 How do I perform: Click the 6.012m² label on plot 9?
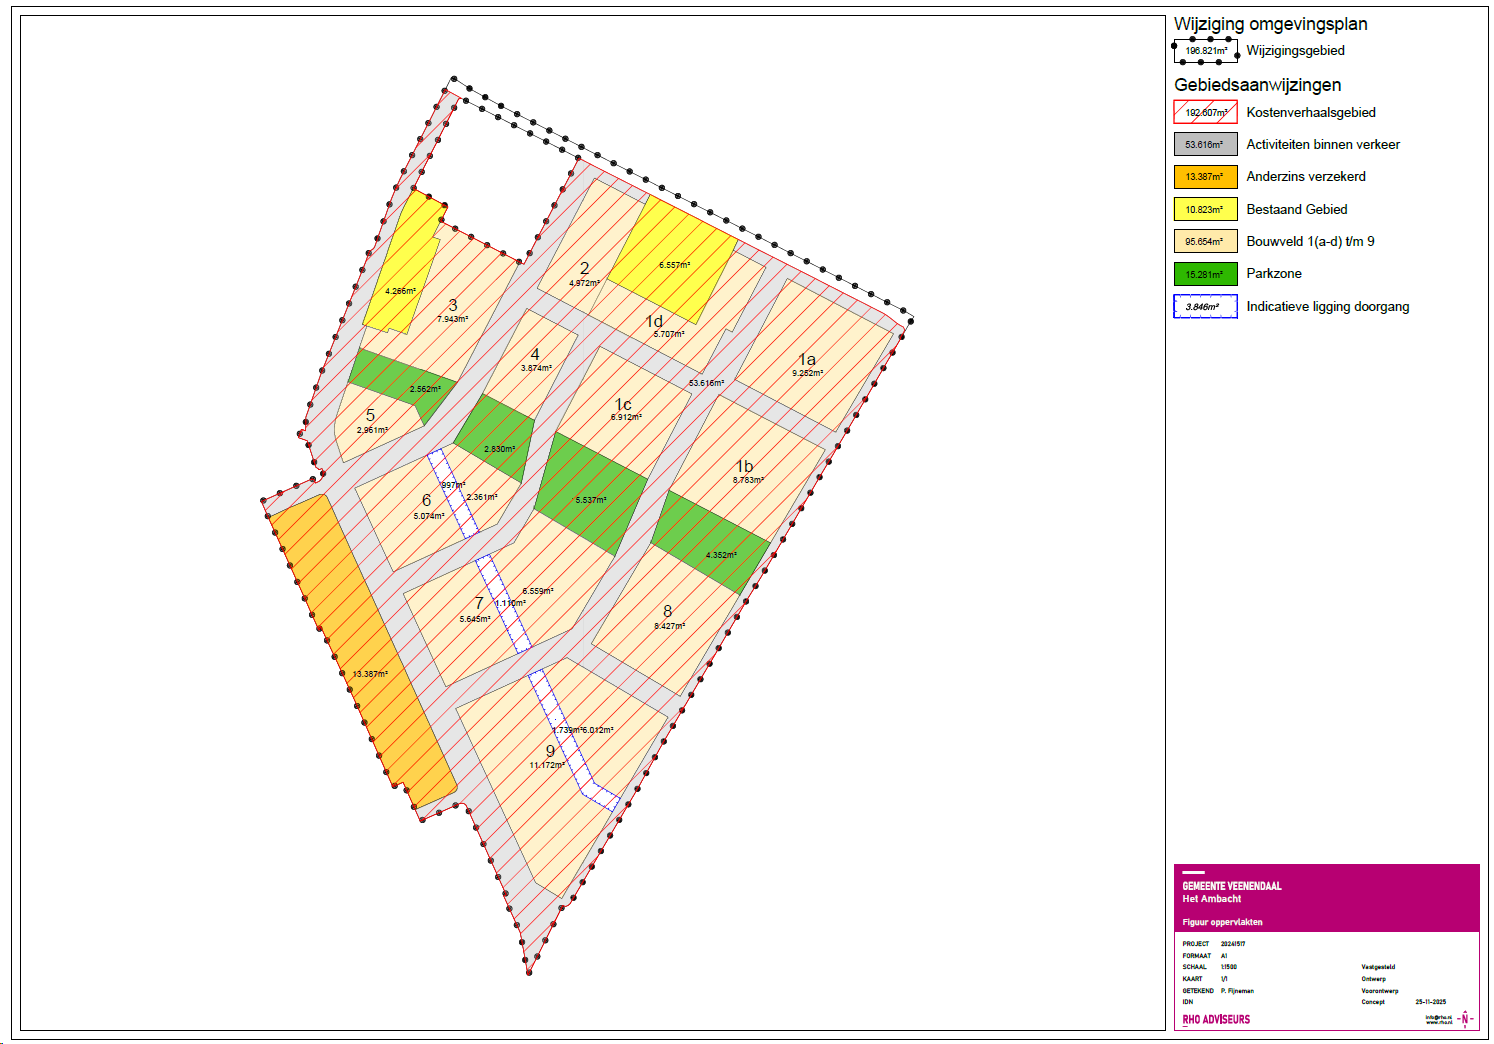click(x=598, y=730)
